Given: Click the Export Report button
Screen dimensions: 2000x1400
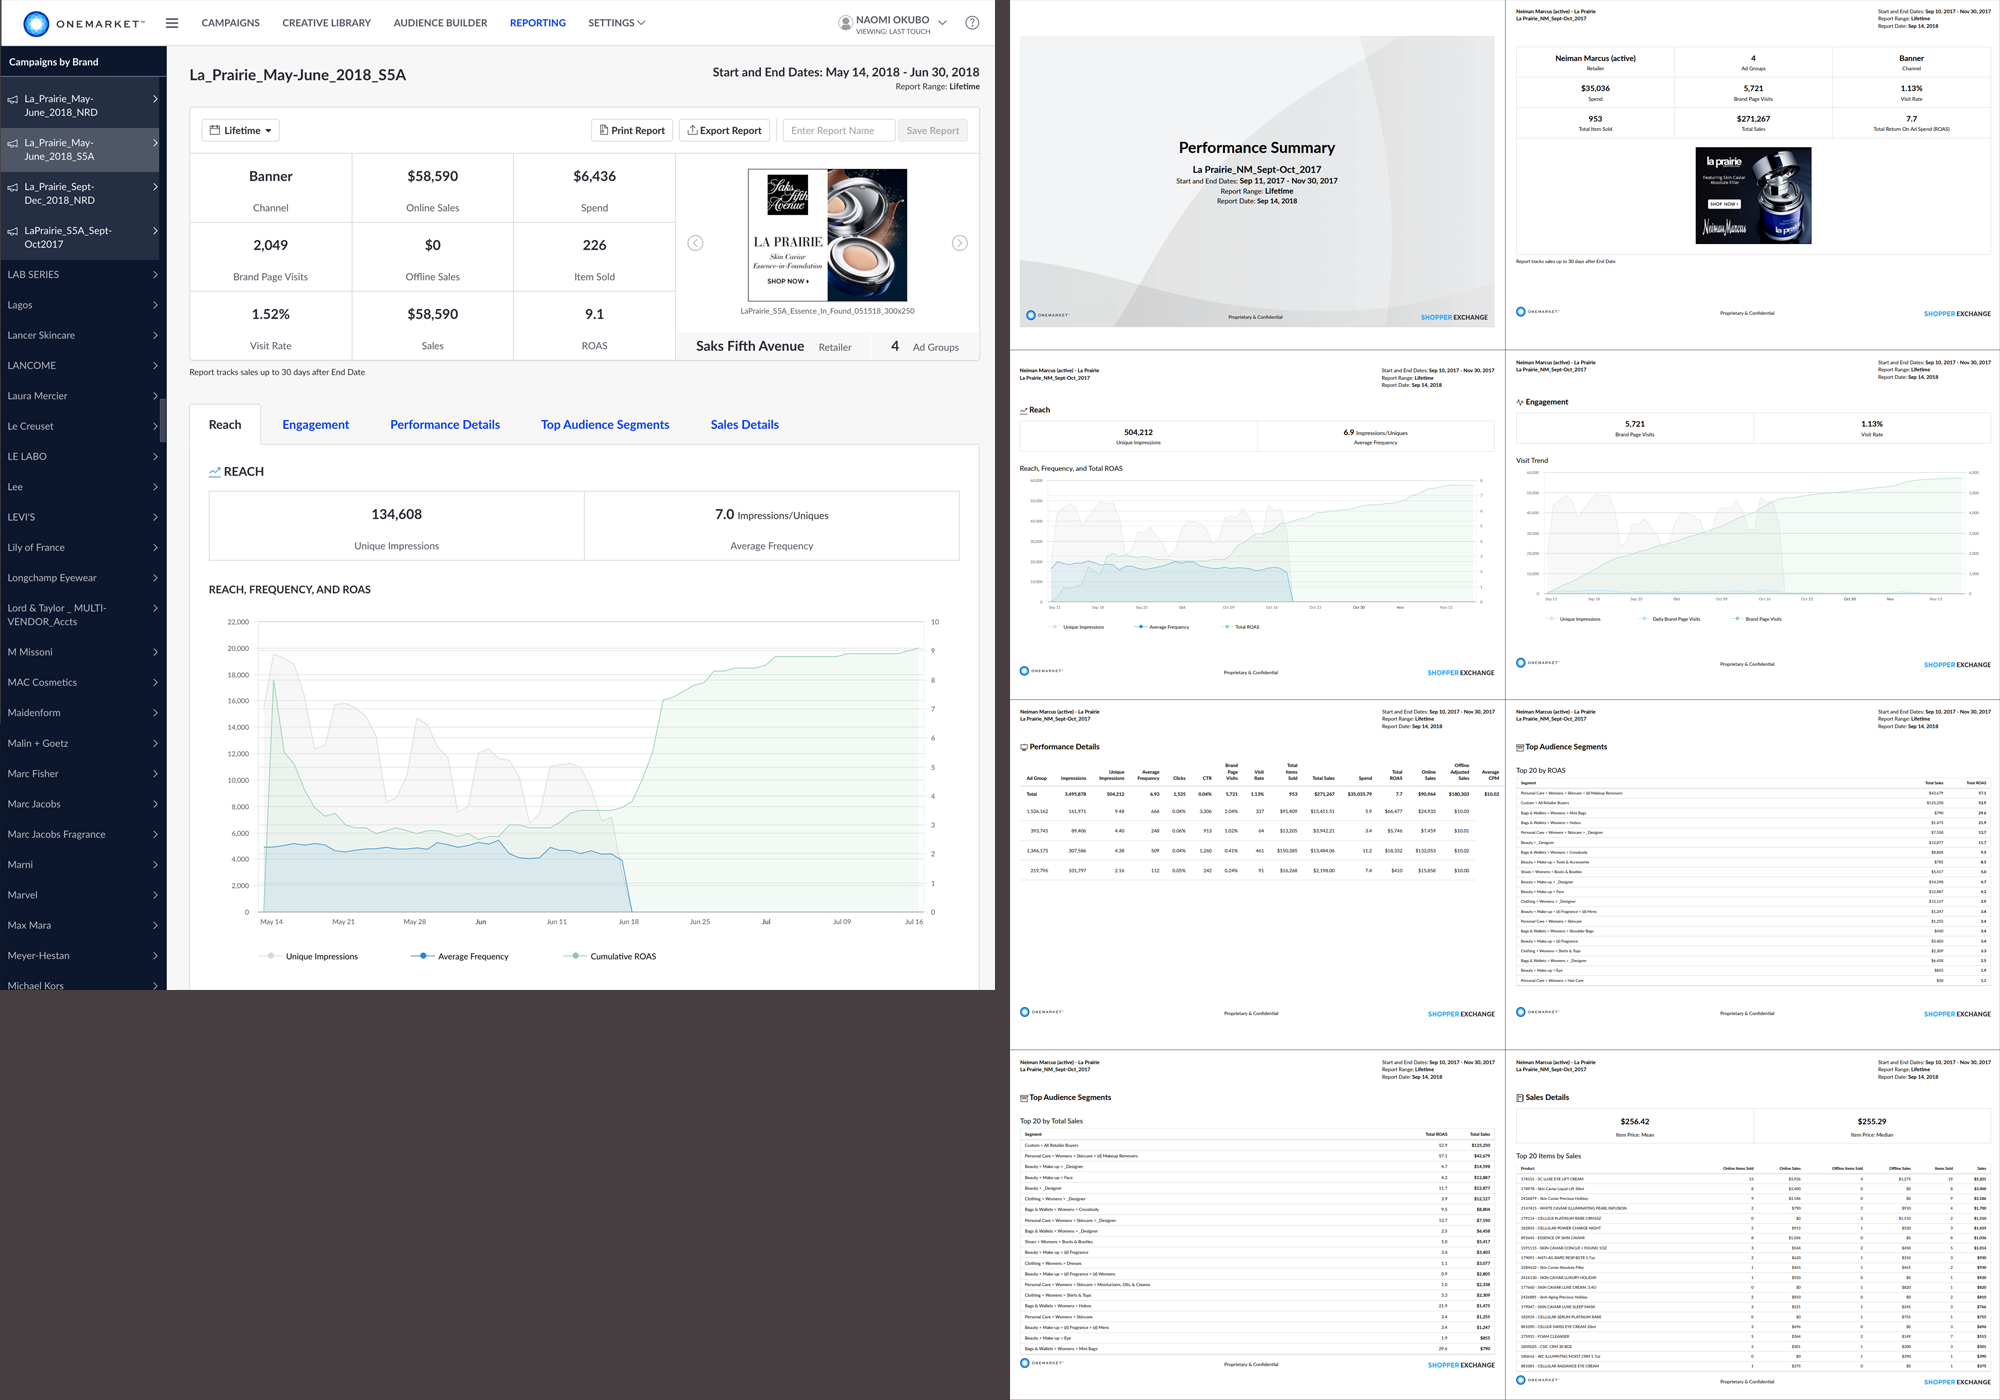Looking at the screenshot, I should 724,130.
